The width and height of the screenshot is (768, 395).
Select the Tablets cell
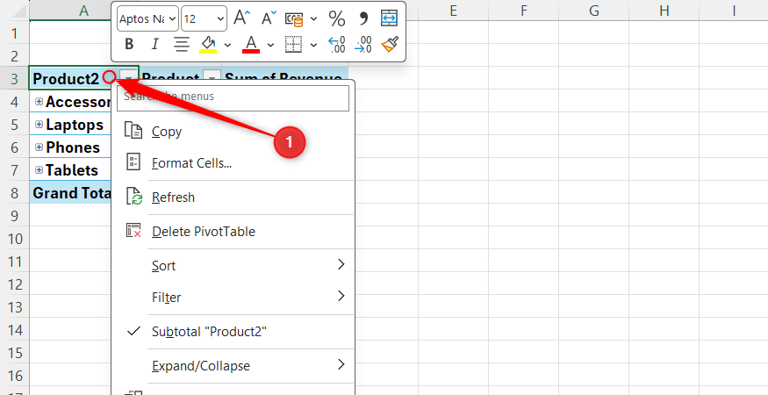[71, 170]
